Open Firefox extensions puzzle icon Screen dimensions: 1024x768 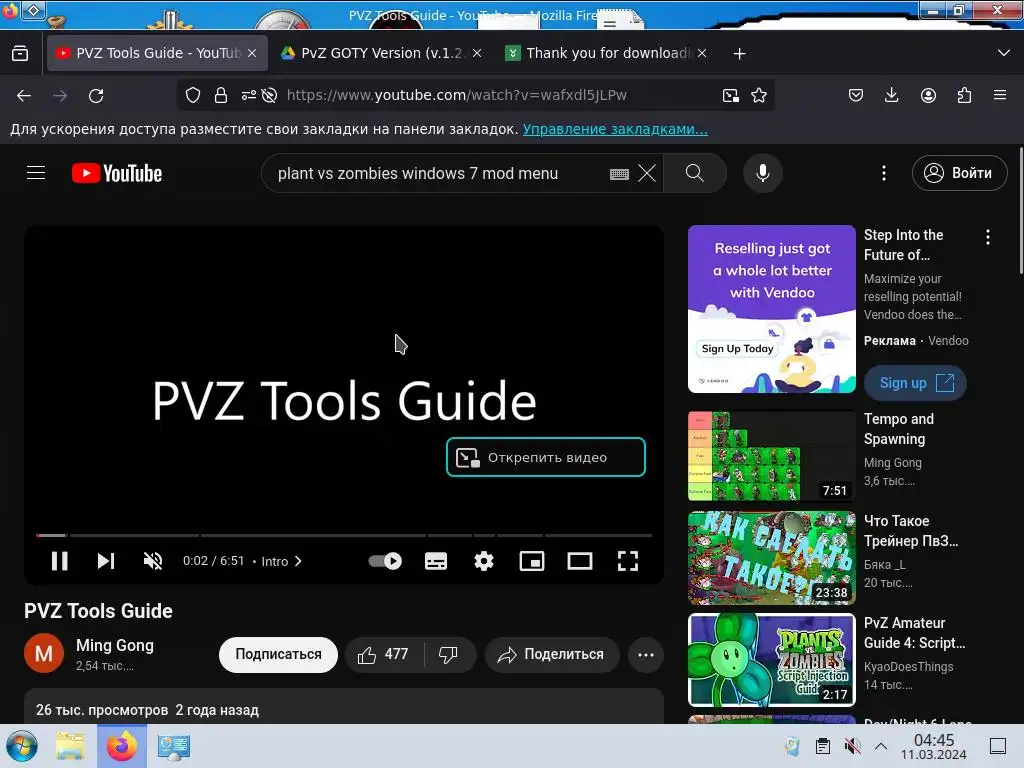[x=964, y=95]
